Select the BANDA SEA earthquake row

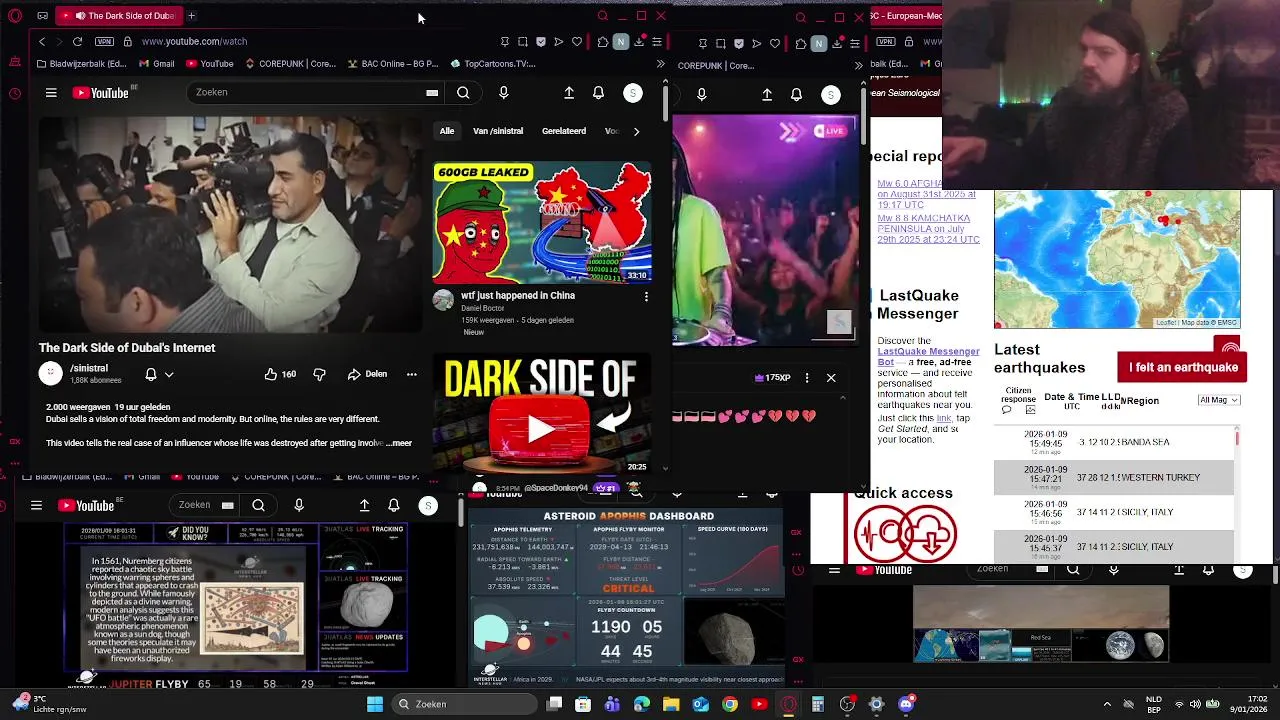[1114, 442]
